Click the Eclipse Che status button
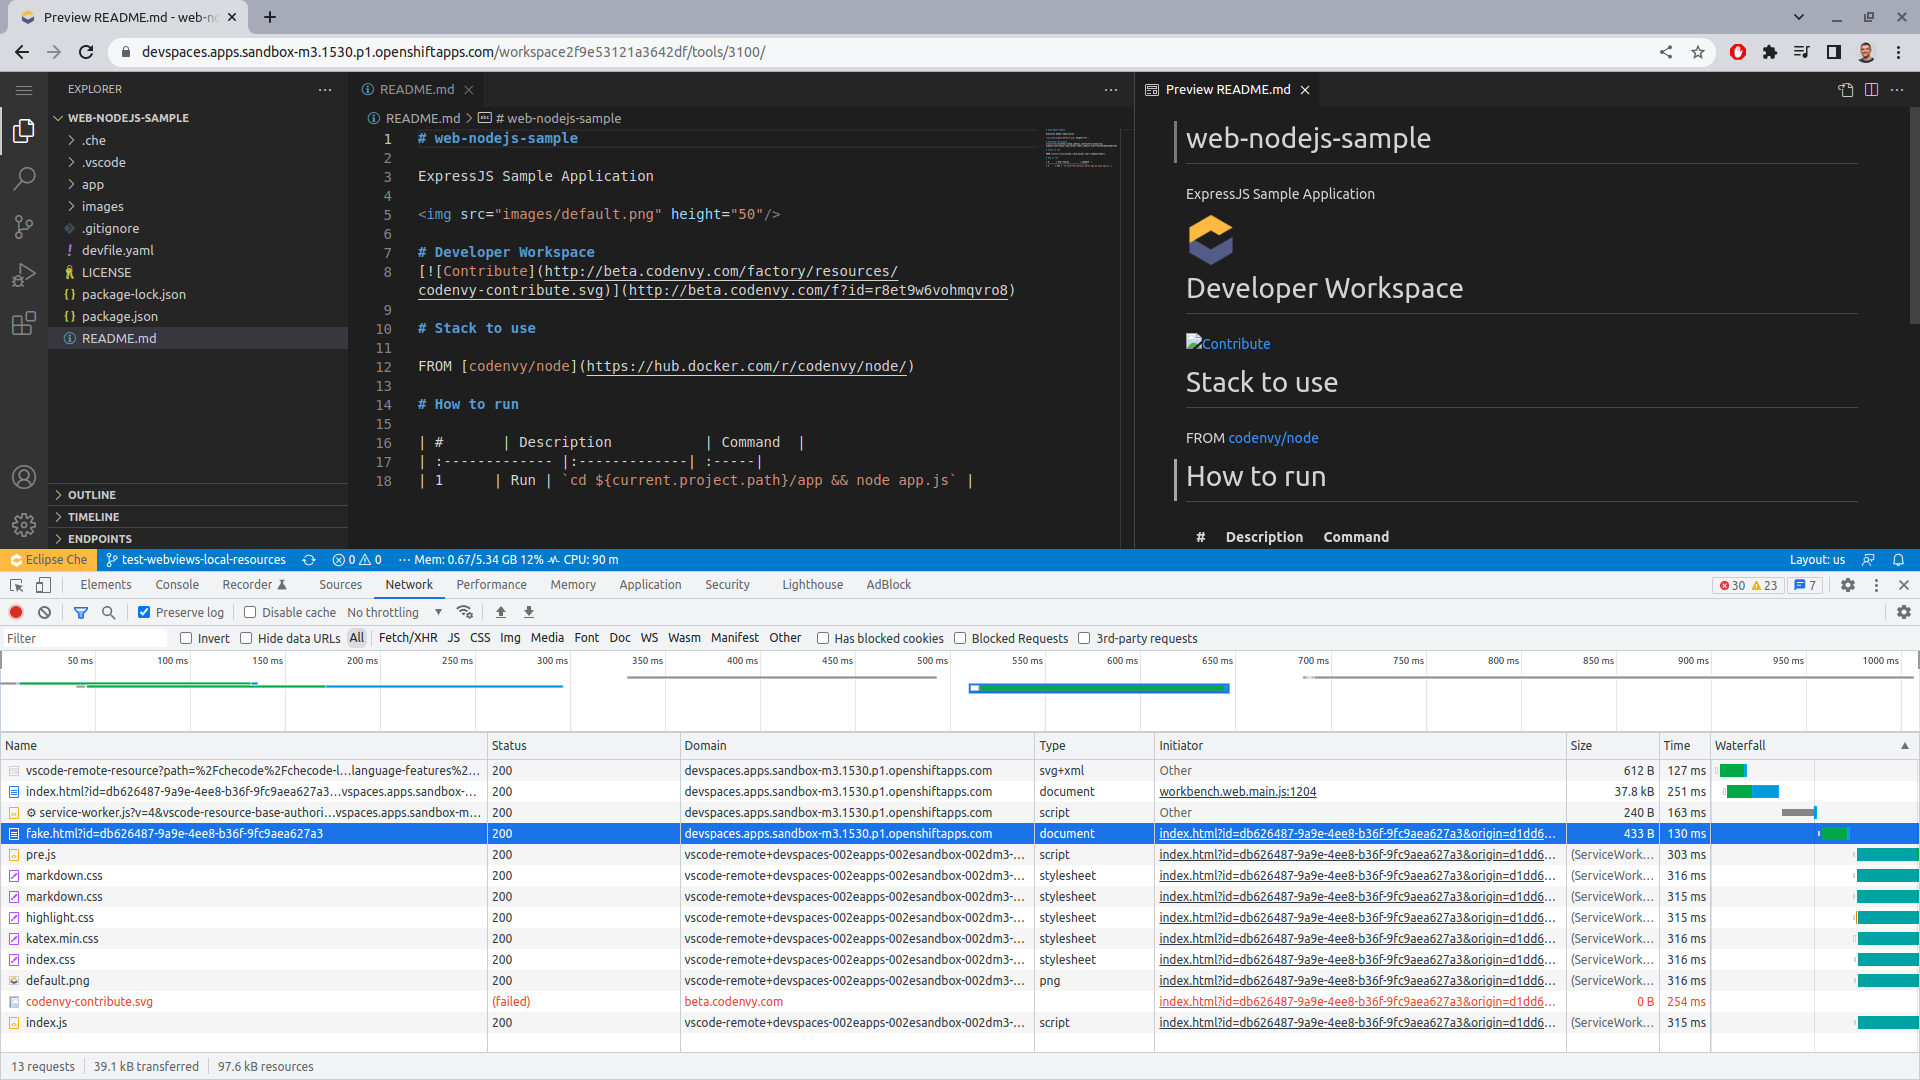Viewport: 1920px width, 1080px height. point(49,560)
